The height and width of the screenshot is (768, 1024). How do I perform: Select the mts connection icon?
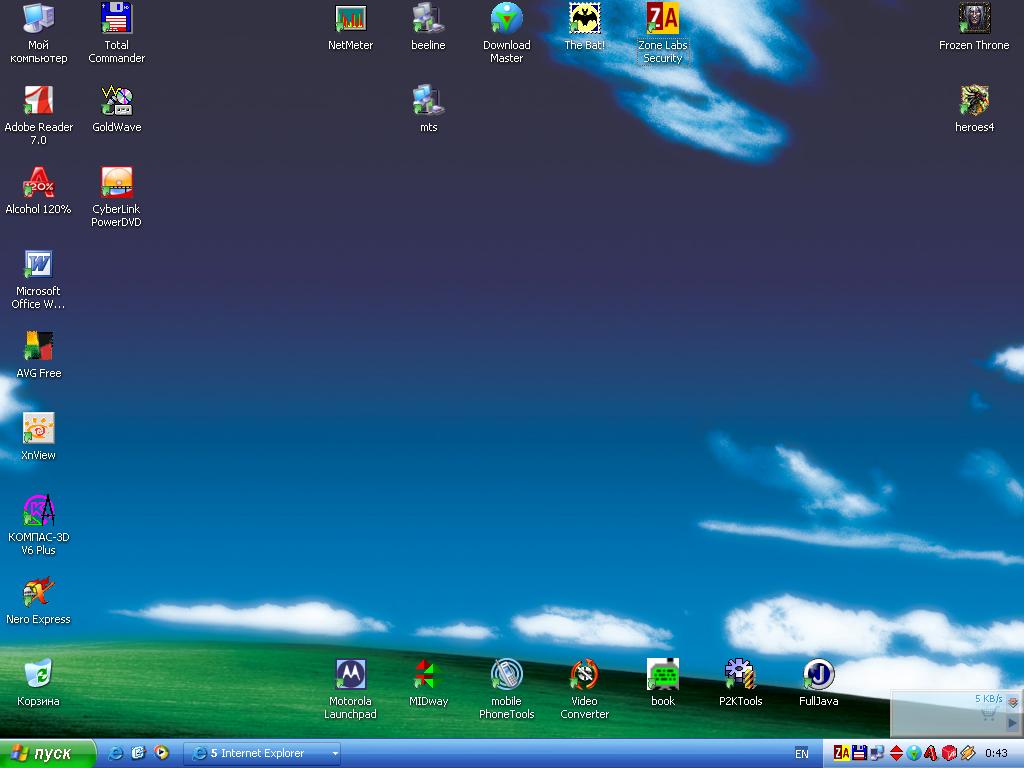[x=428, y=109]
